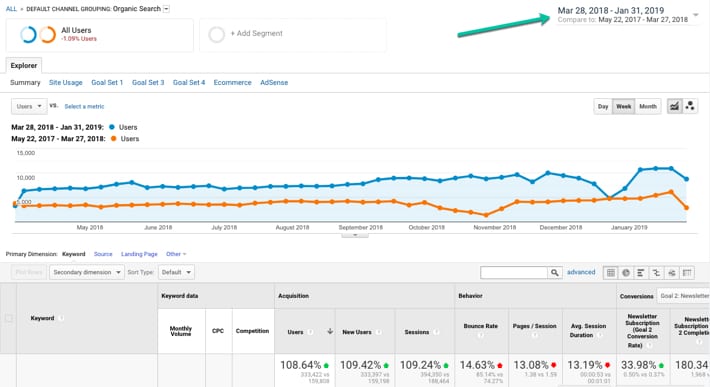The image size is (710, 387).
Task: Open the Secondary dimension dropdown
Action: [87, 272]
